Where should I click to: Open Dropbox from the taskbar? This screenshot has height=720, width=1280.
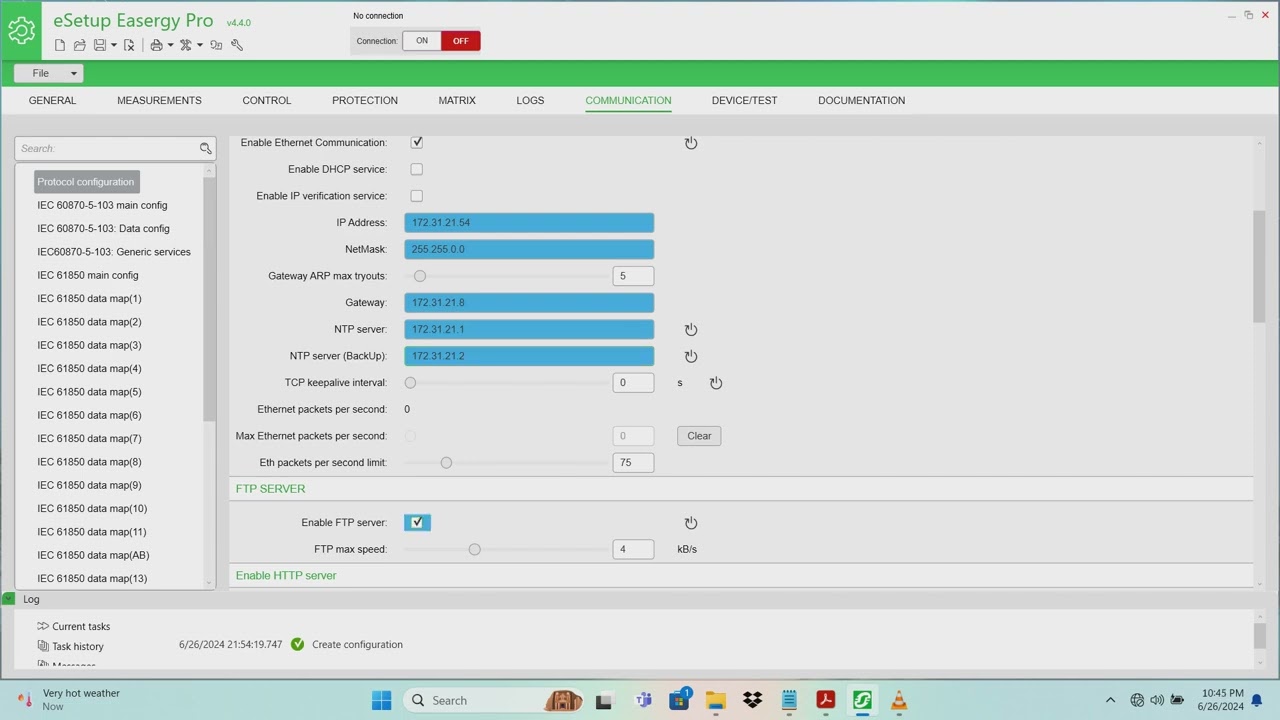[x=752, y=701]
